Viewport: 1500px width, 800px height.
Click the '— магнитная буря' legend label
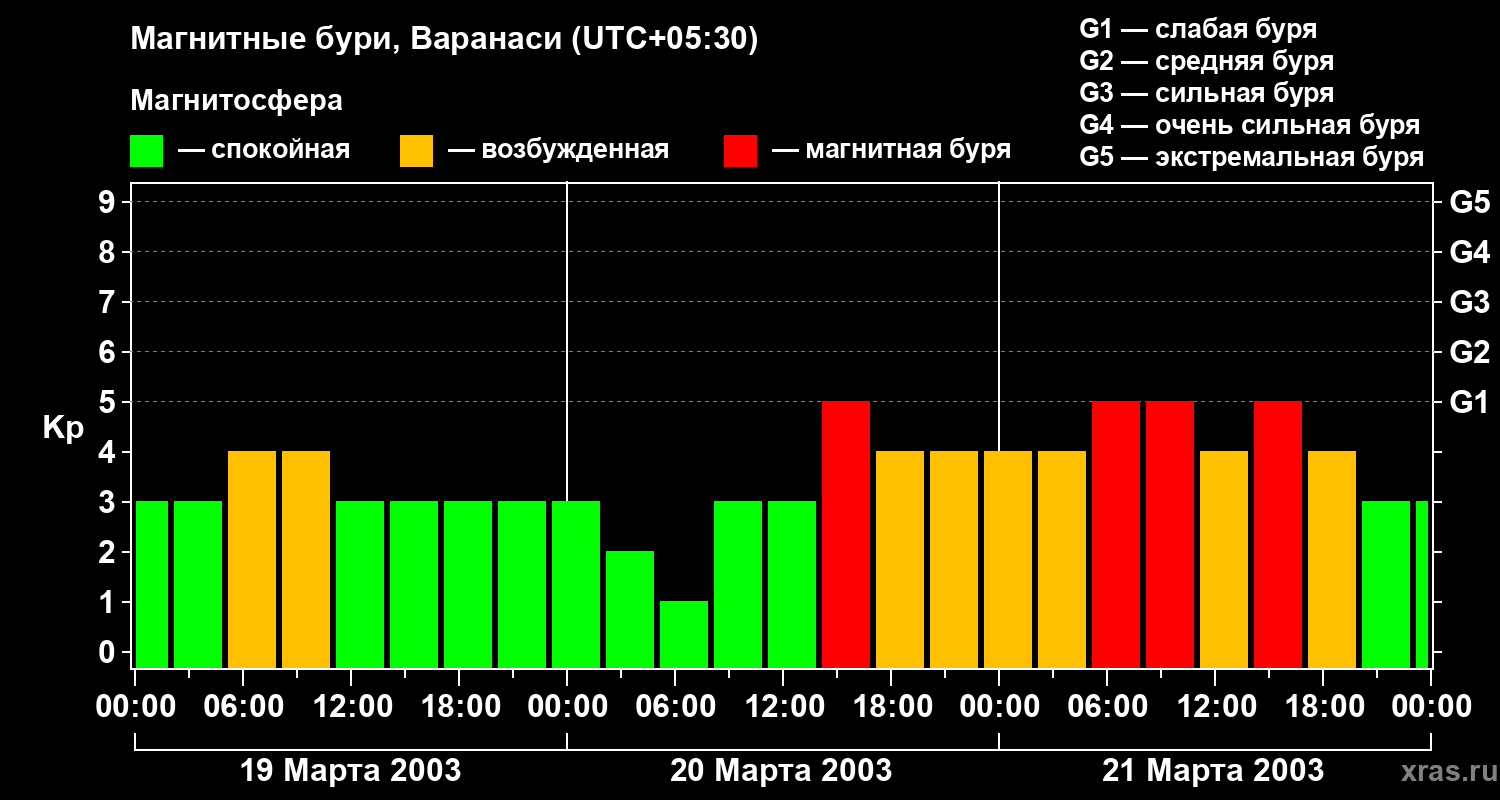tap(892, 150)
